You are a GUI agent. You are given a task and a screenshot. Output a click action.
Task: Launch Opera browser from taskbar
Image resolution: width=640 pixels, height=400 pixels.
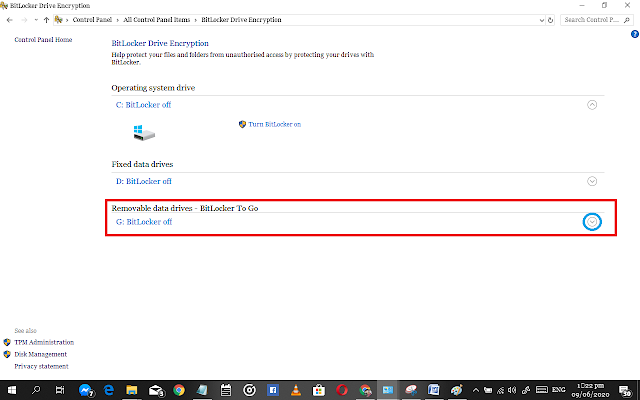(342, 391)
